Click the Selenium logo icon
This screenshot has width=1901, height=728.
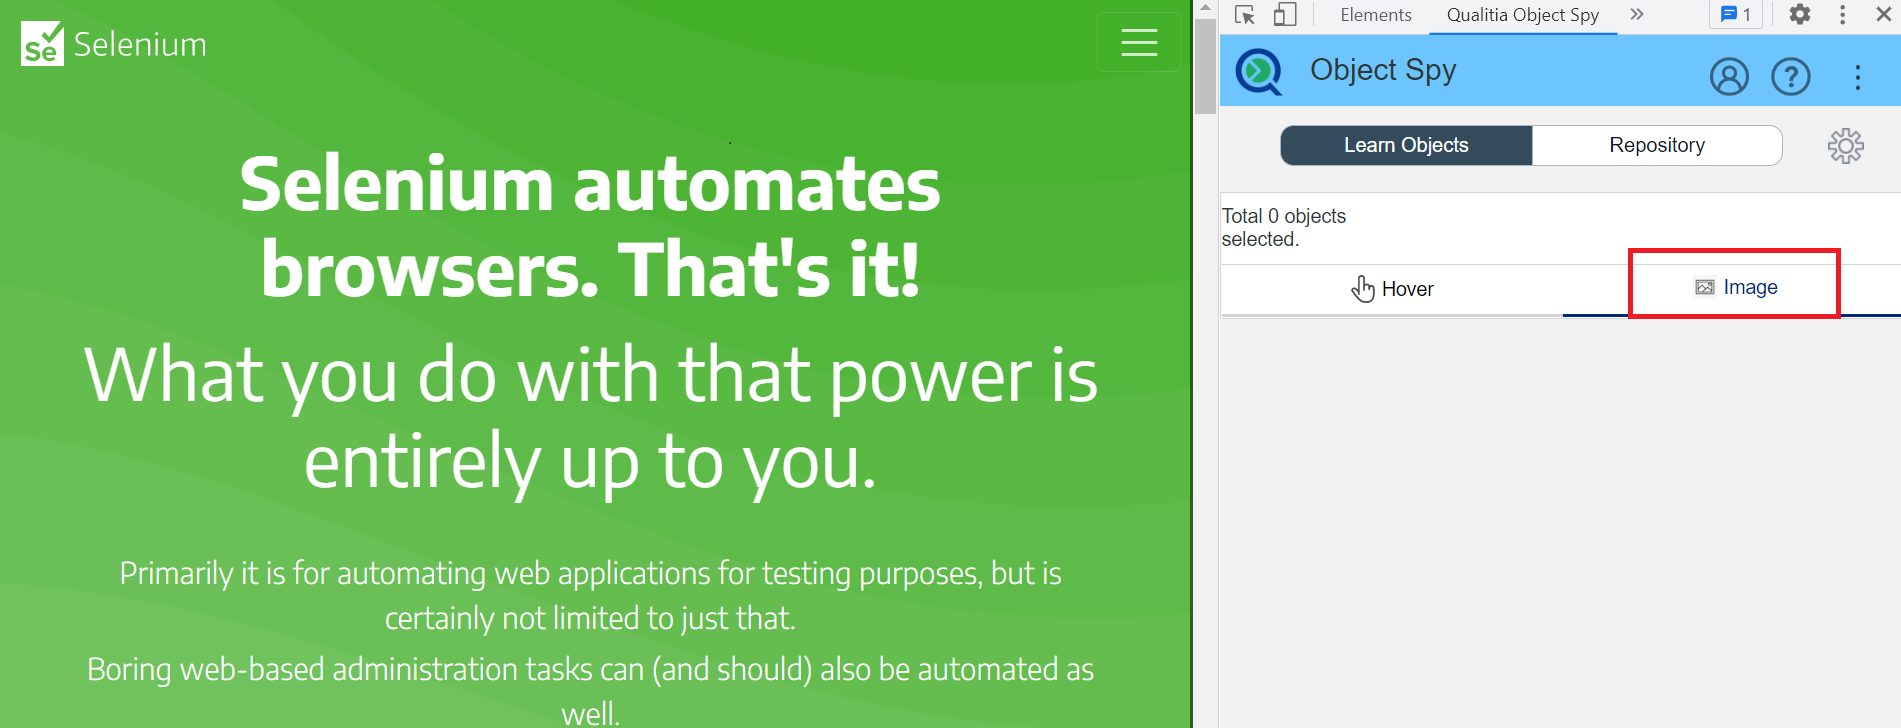click(x=42, y=44)
